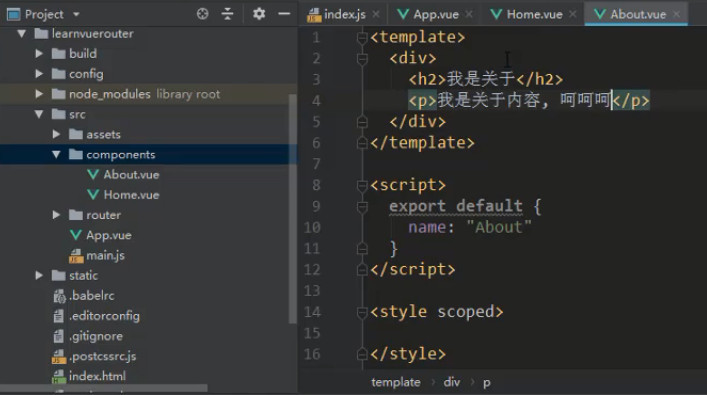
Task: Click div in the breadcrumb bar
Action: coord(451,382)
